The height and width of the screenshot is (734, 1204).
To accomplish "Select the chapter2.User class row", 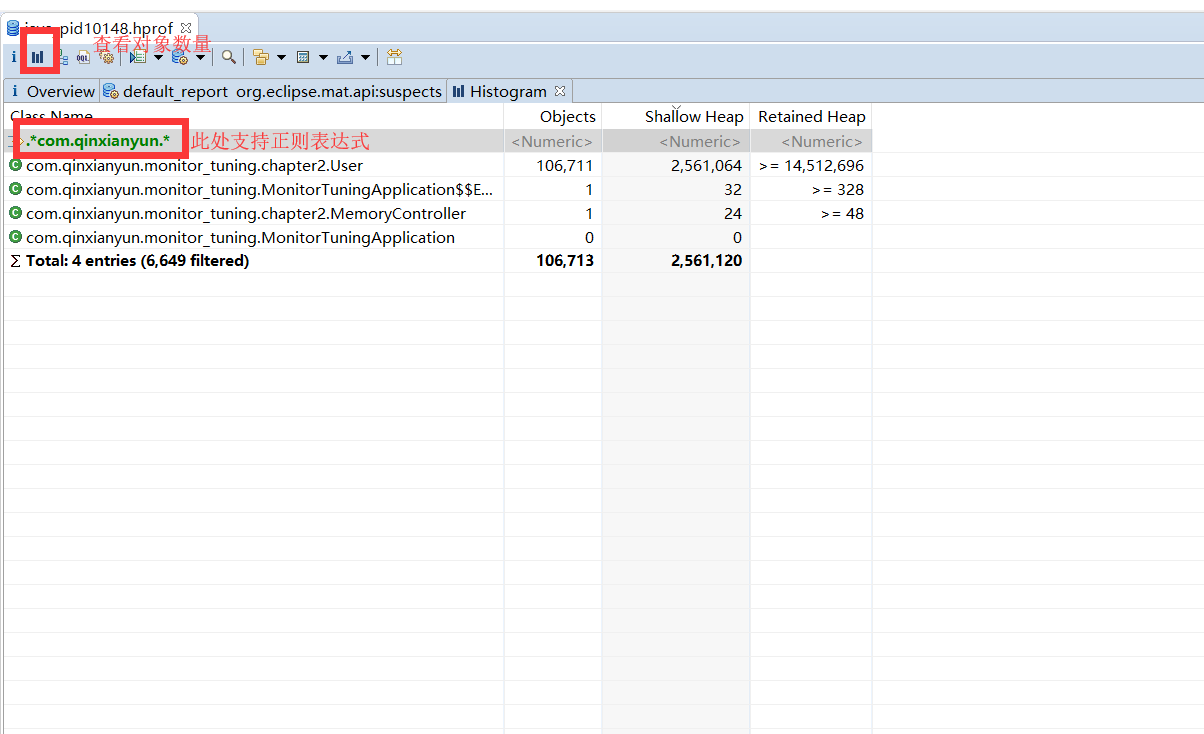I will pos(438,165).
